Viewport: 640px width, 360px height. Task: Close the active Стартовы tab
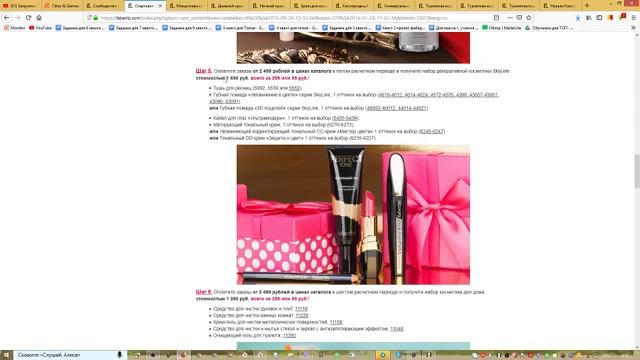160,6
